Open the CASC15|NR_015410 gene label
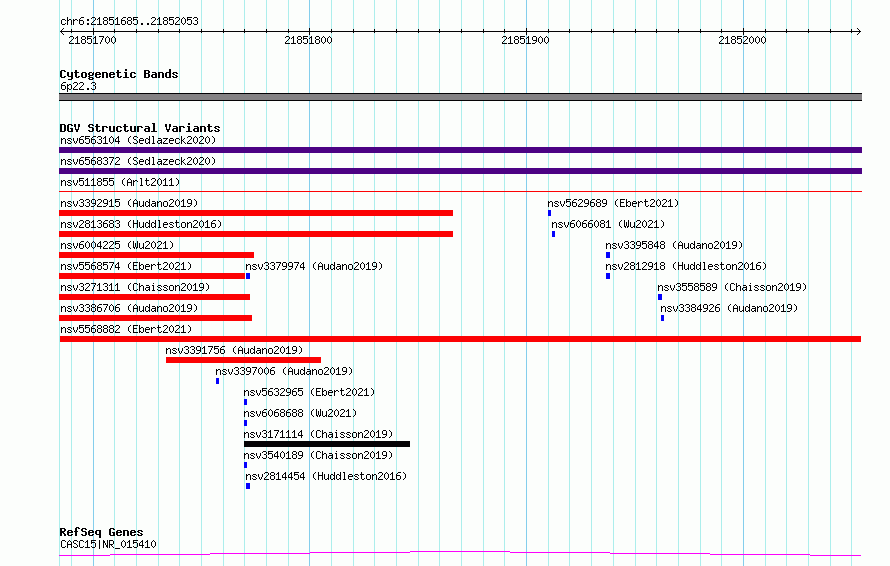 coord(108,544)
